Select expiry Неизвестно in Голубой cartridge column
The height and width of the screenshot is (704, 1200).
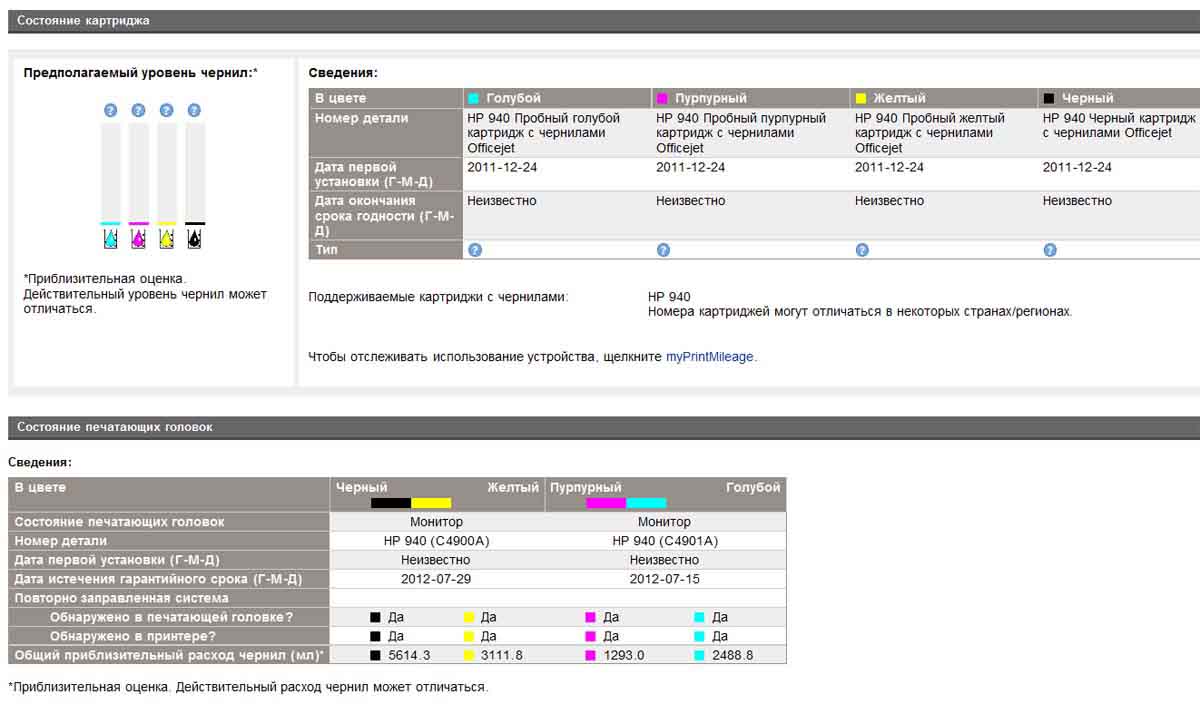[502, 201]
